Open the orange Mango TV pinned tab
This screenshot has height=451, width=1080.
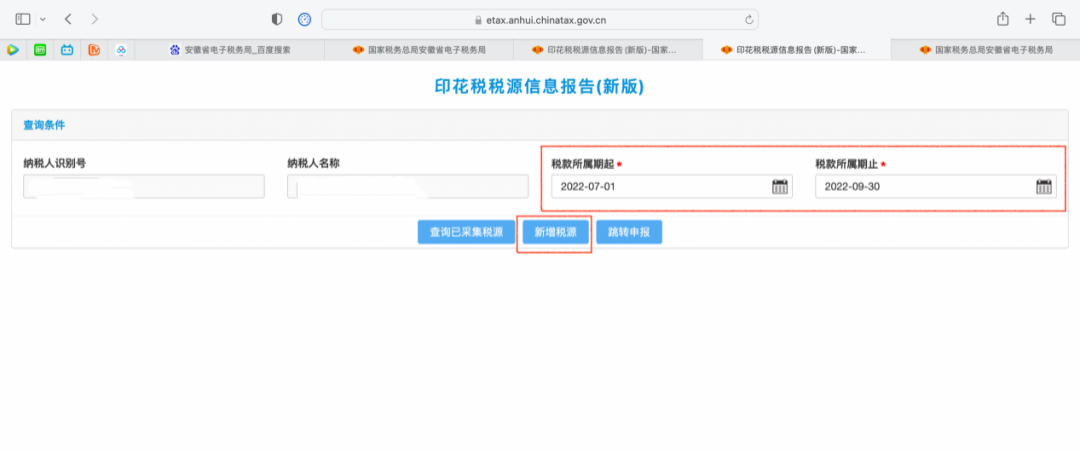[x=94, y=50]
